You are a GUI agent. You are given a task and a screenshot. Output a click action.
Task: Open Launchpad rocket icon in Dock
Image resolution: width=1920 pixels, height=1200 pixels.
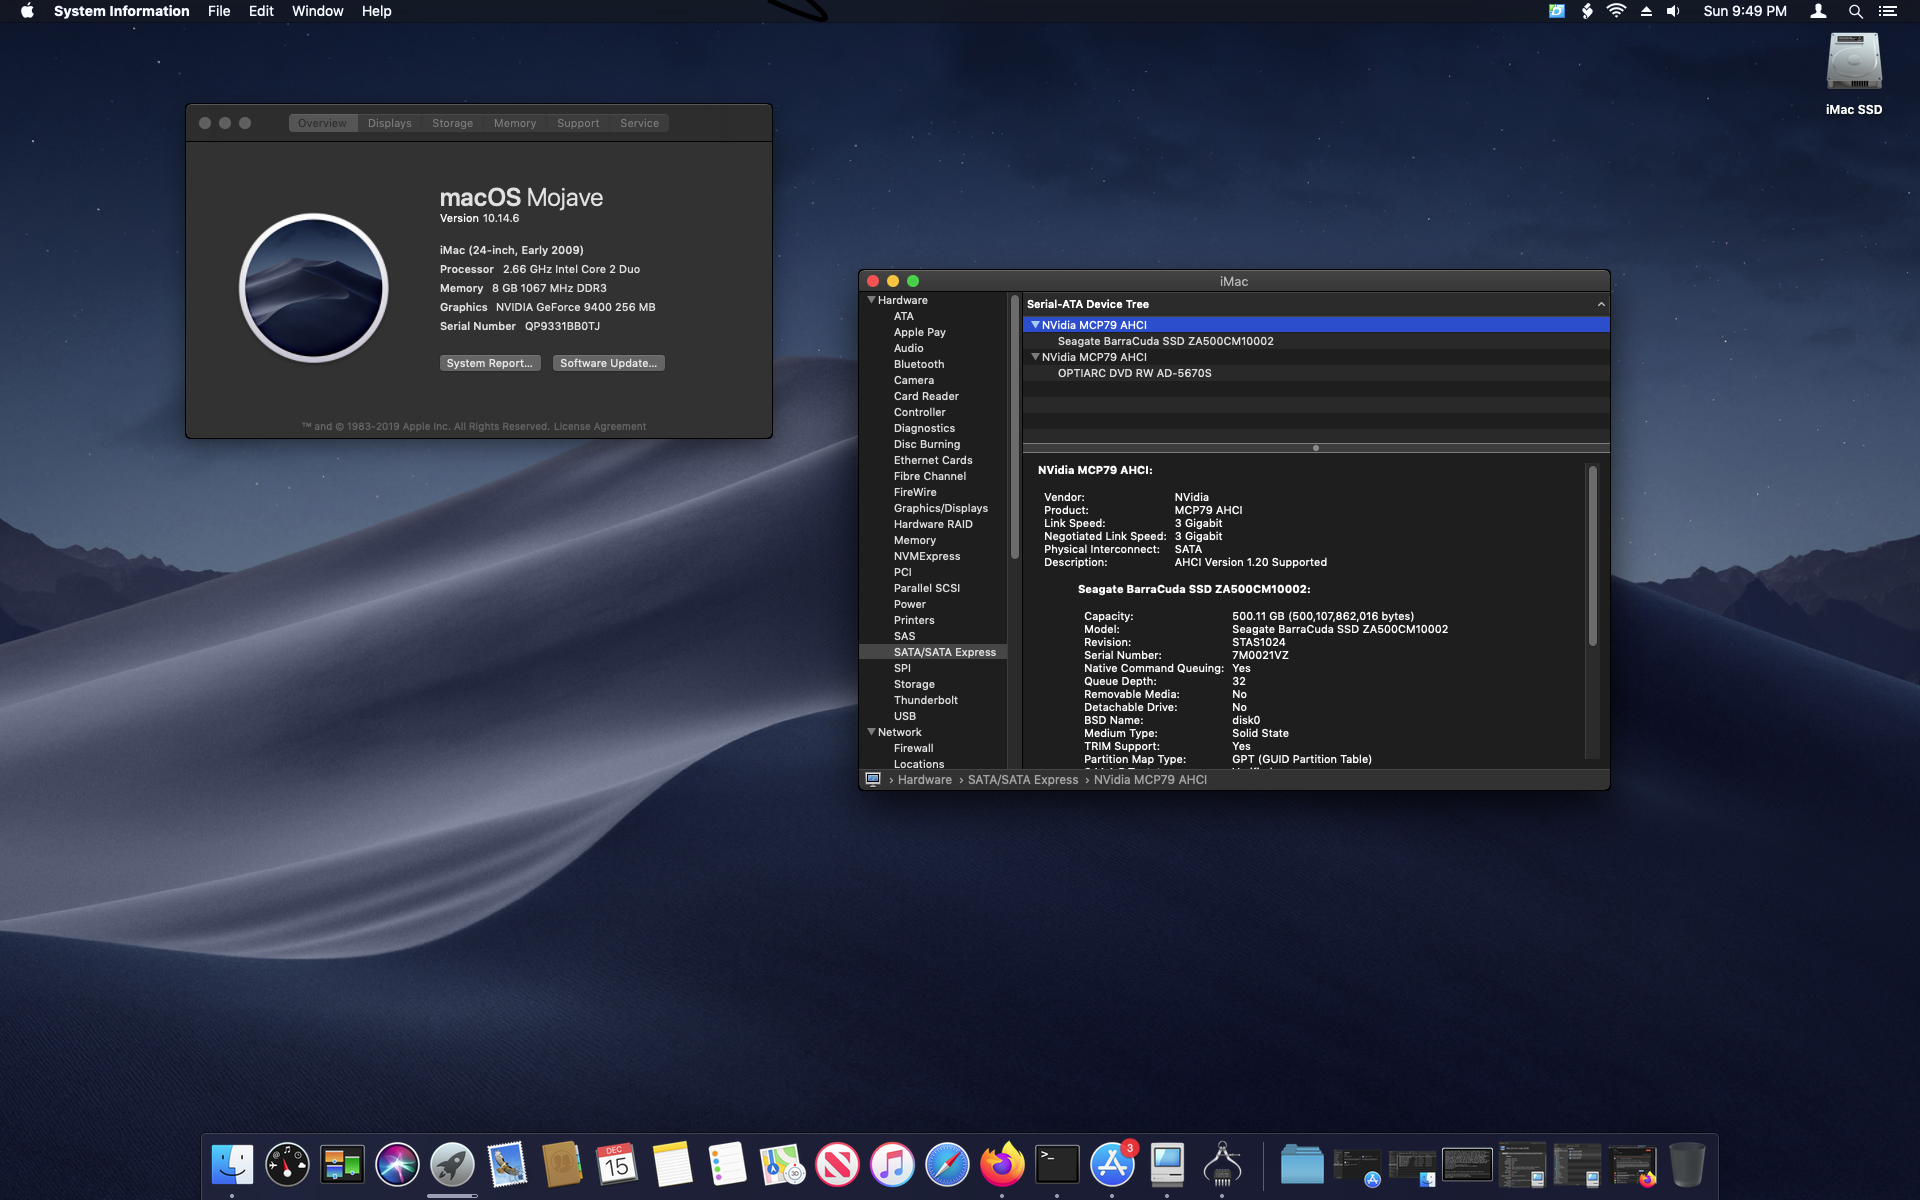pos(452,1165)
